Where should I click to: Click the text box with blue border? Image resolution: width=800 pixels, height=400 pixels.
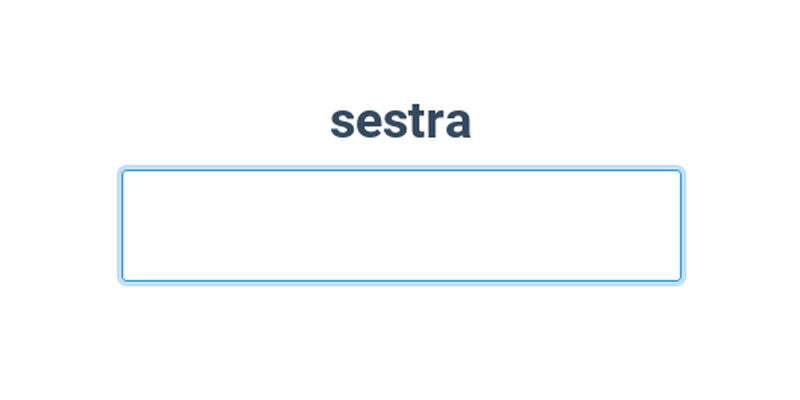tap(401, 225)
